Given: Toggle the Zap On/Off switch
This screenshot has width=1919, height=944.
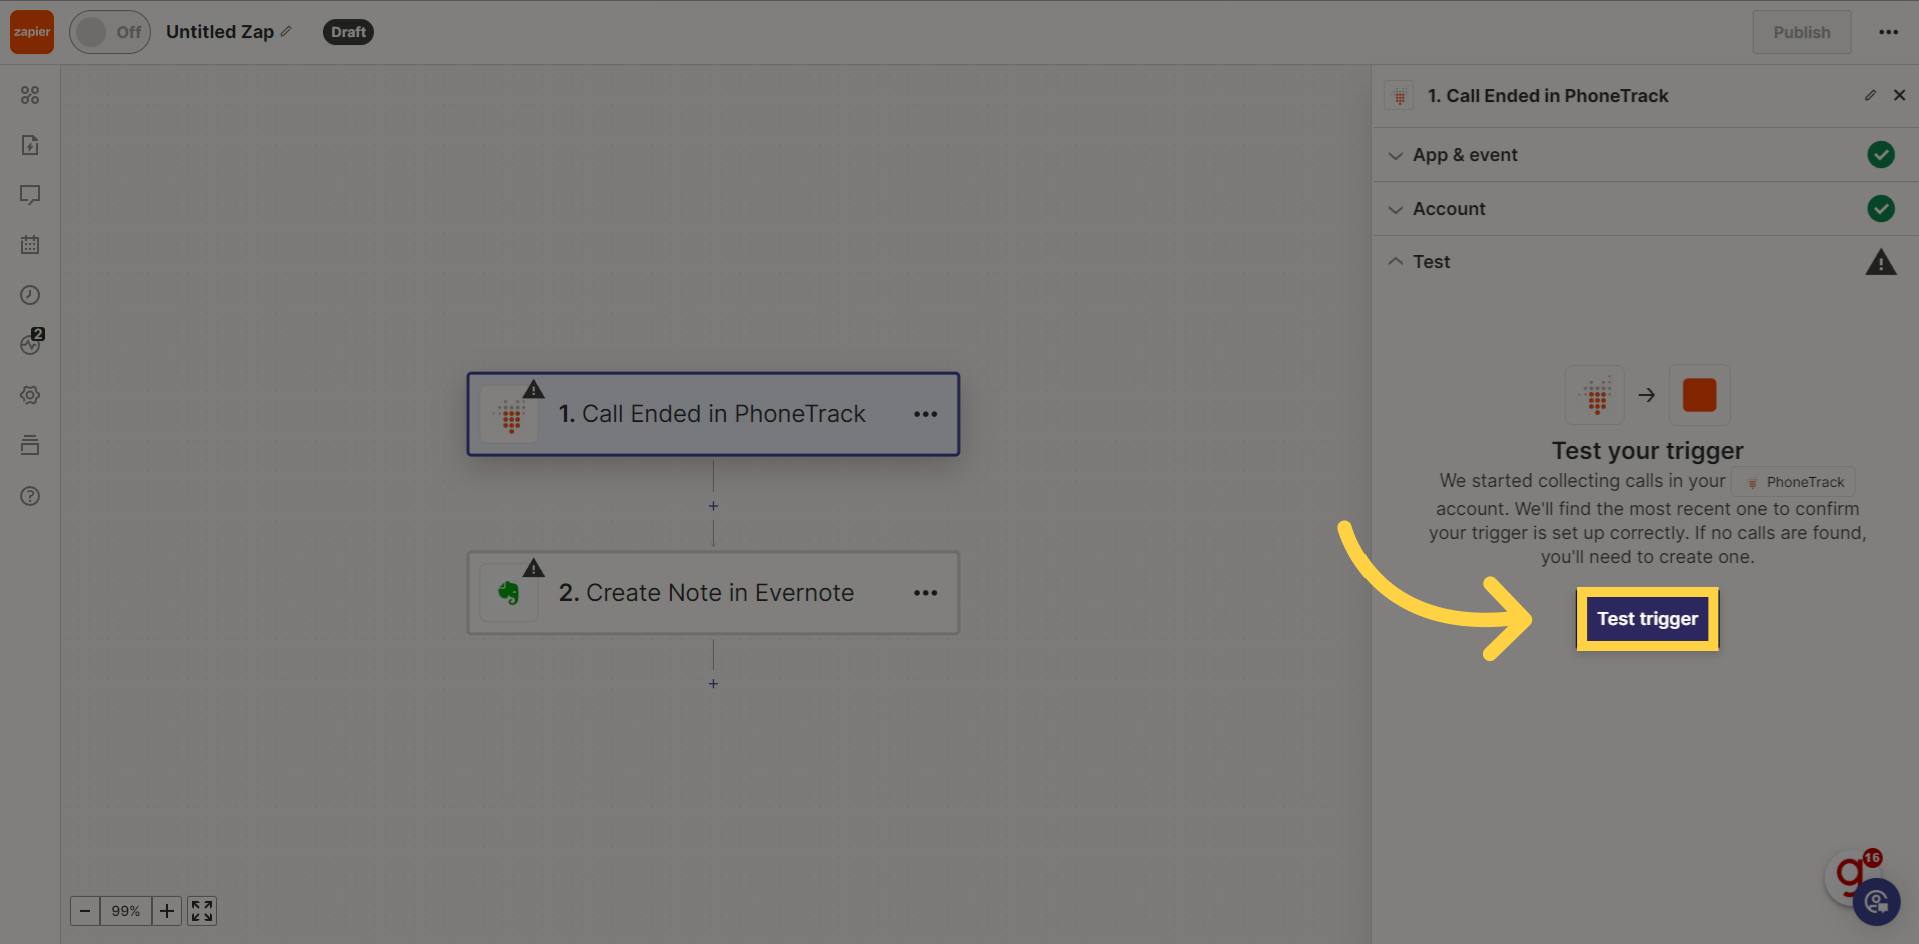Looking at the screenshot, I should click(110, 32).
